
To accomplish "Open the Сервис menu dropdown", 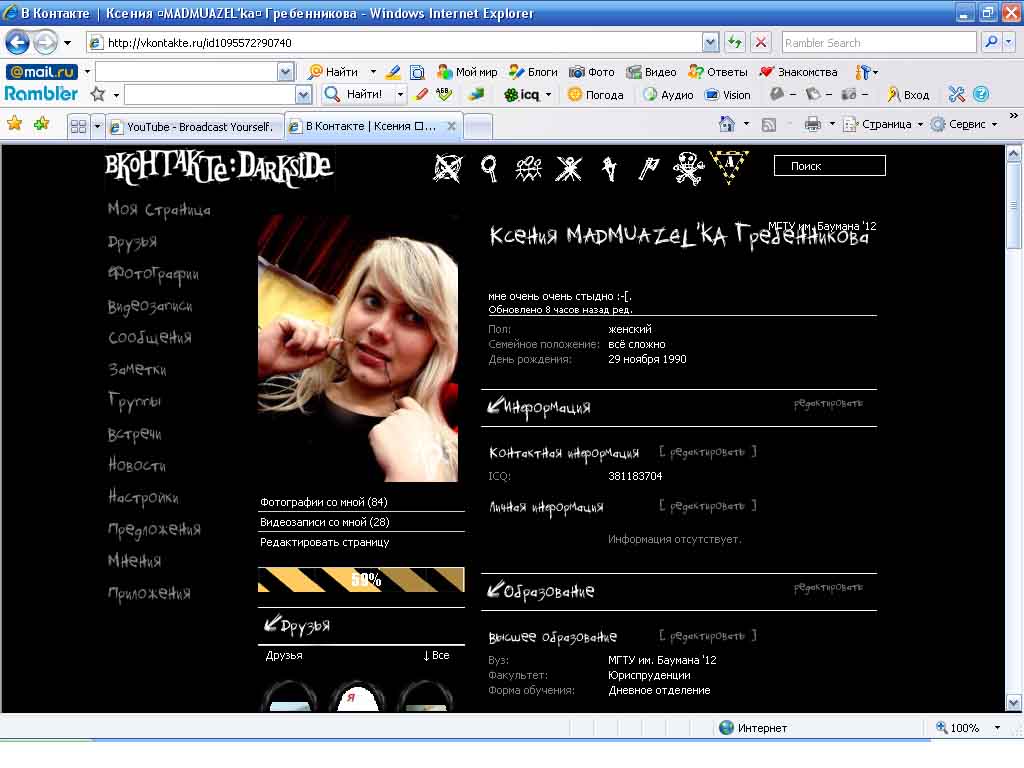I will [x=995, y=124].
